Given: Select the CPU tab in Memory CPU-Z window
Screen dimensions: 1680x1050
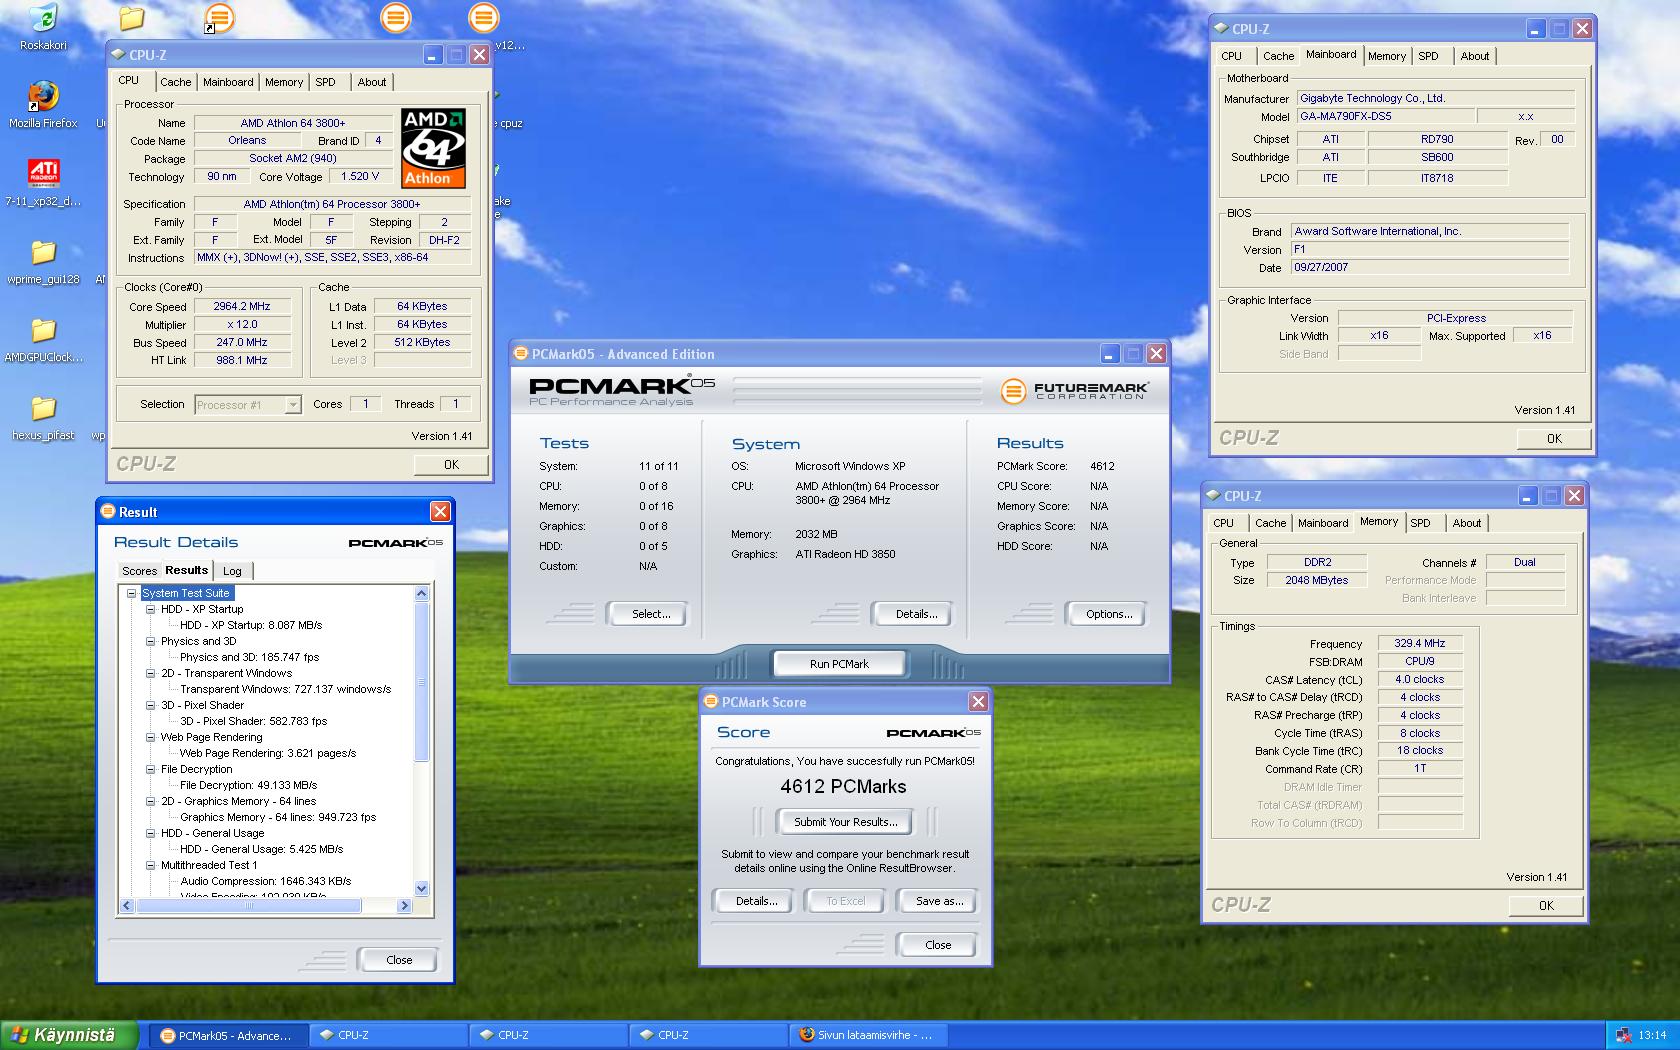Looking at the screenshot, I should pos(1224,523).
